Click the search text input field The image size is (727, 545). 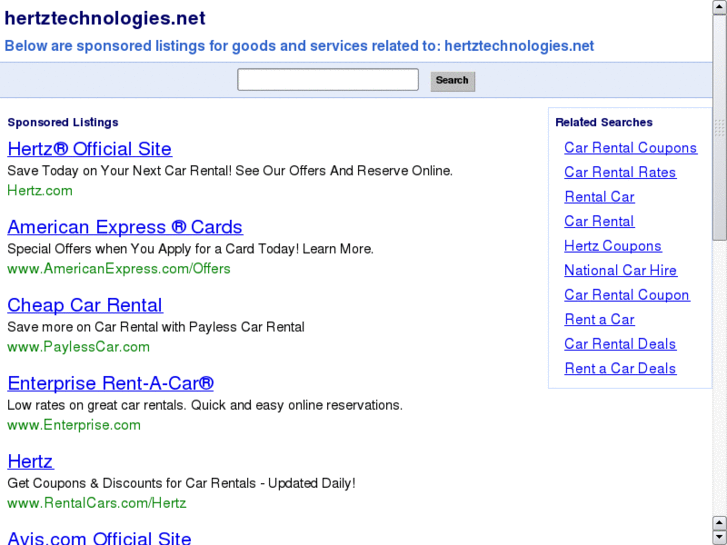click(x=328, y=80)
